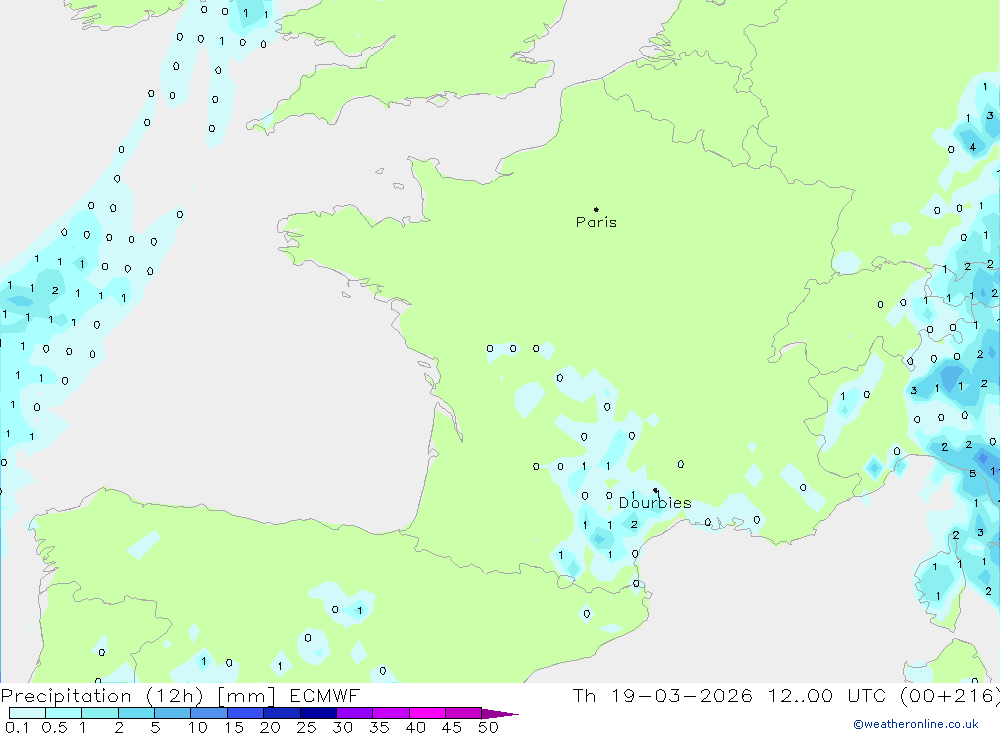Select the 25–30 mm navy legend swatch
Viewport: 1000px width, 733px height.
(318, 713)
